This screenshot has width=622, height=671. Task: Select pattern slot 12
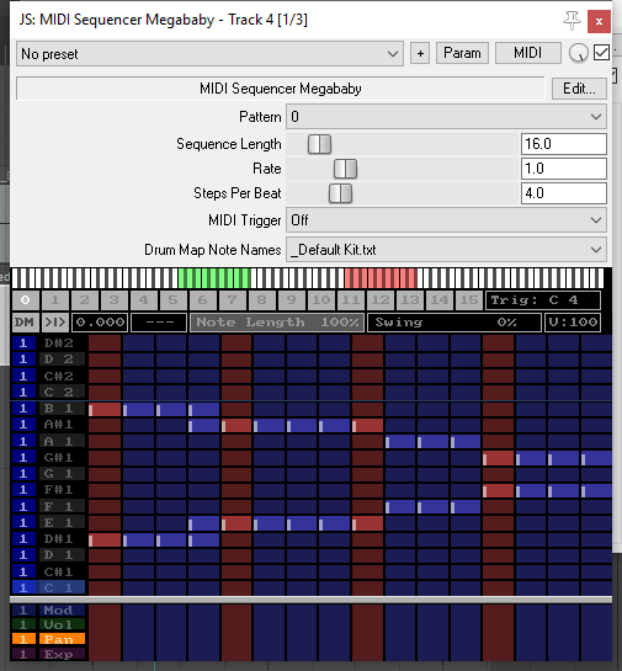[380, 300]
